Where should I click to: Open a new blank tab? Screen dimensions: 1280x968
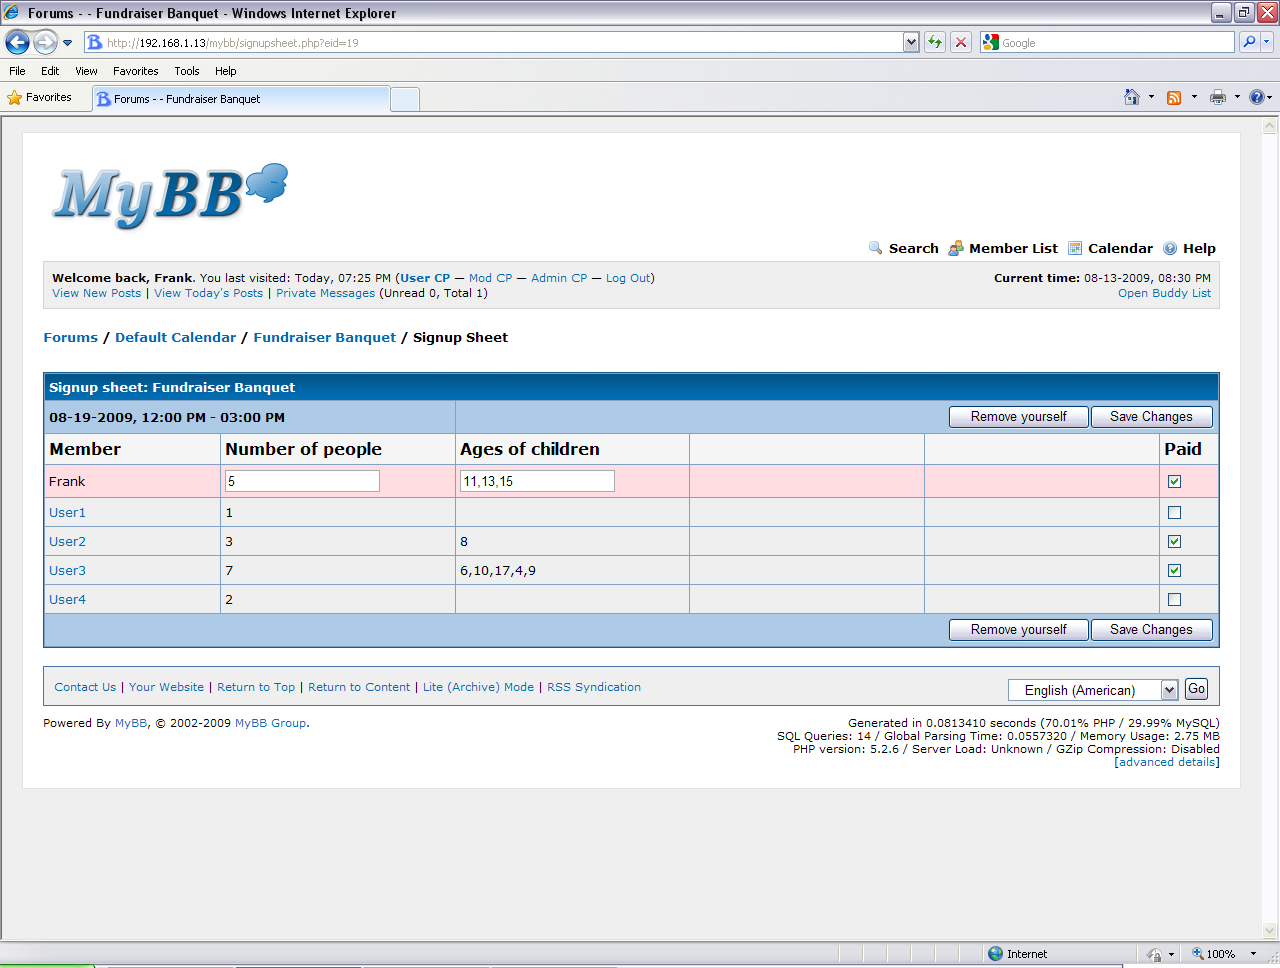pos(404,99)
